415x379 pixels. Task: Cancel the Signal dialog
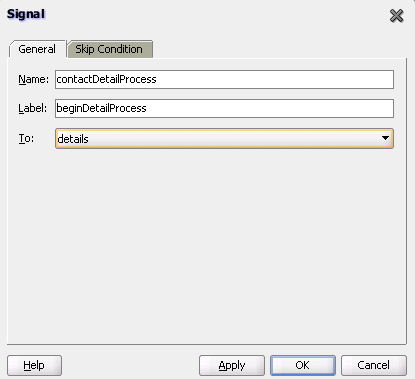(x=374, y=365)
